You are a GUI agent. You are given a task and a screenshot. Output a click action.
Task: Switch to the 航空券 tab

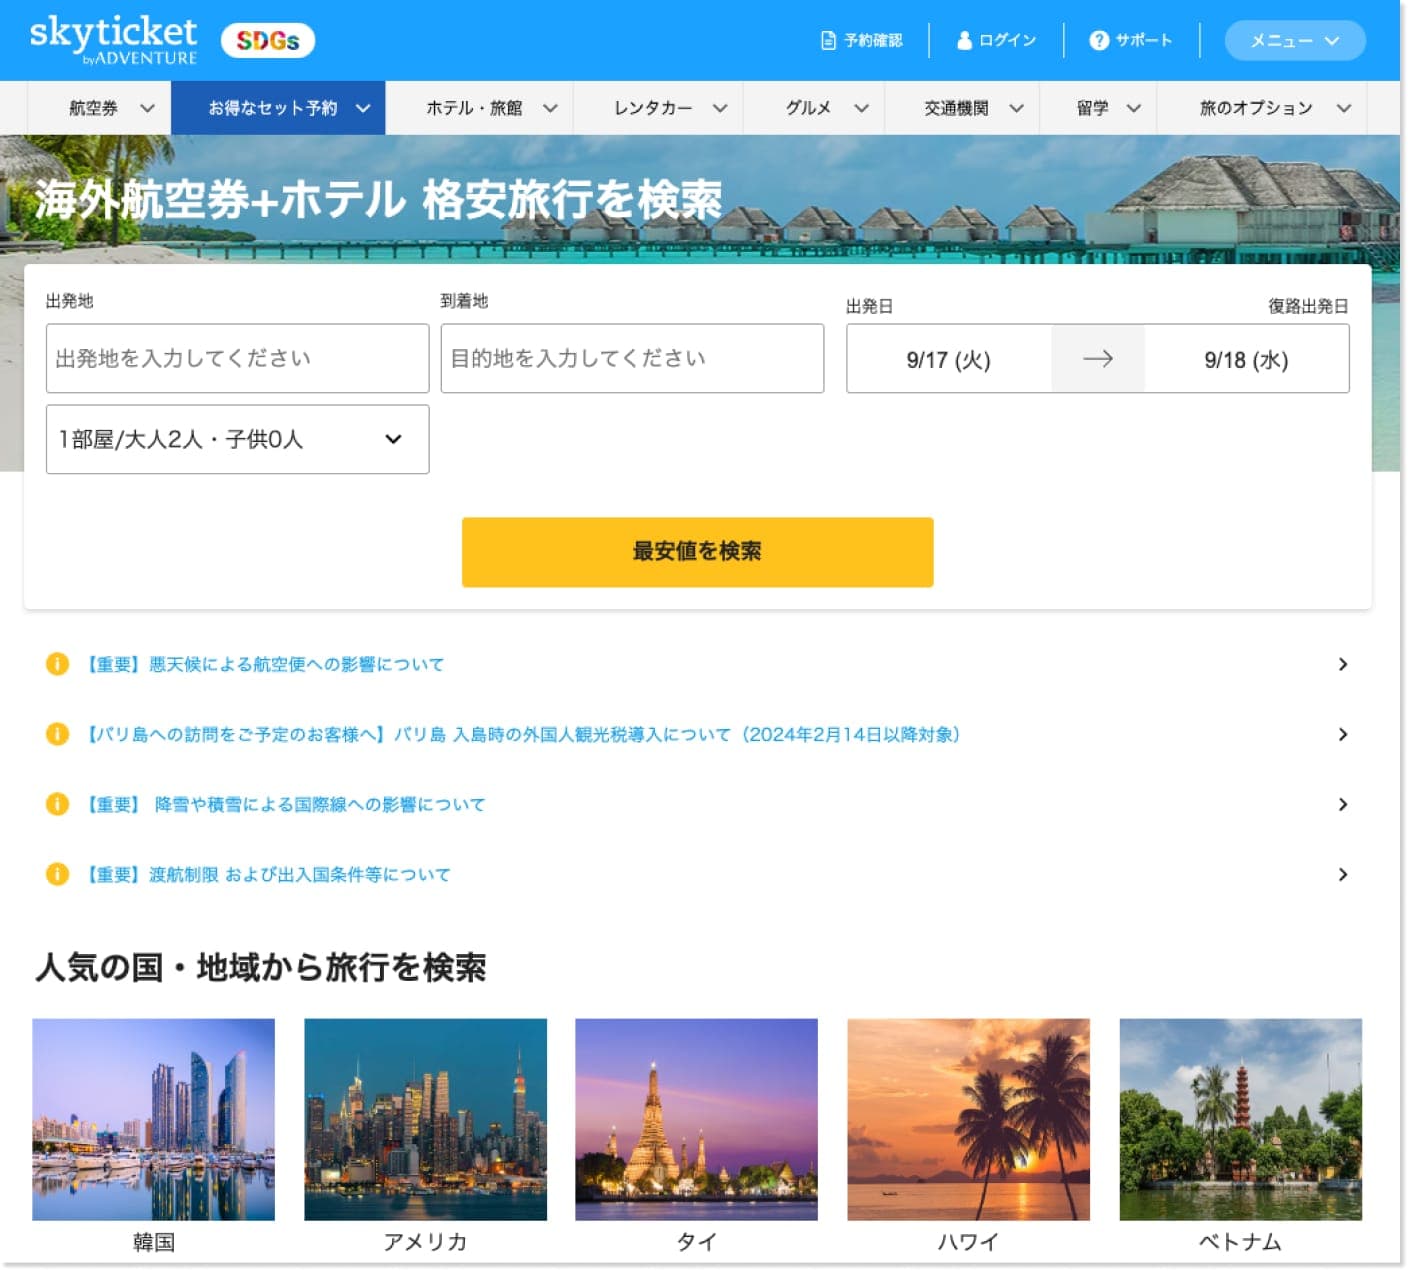point(98,108)
